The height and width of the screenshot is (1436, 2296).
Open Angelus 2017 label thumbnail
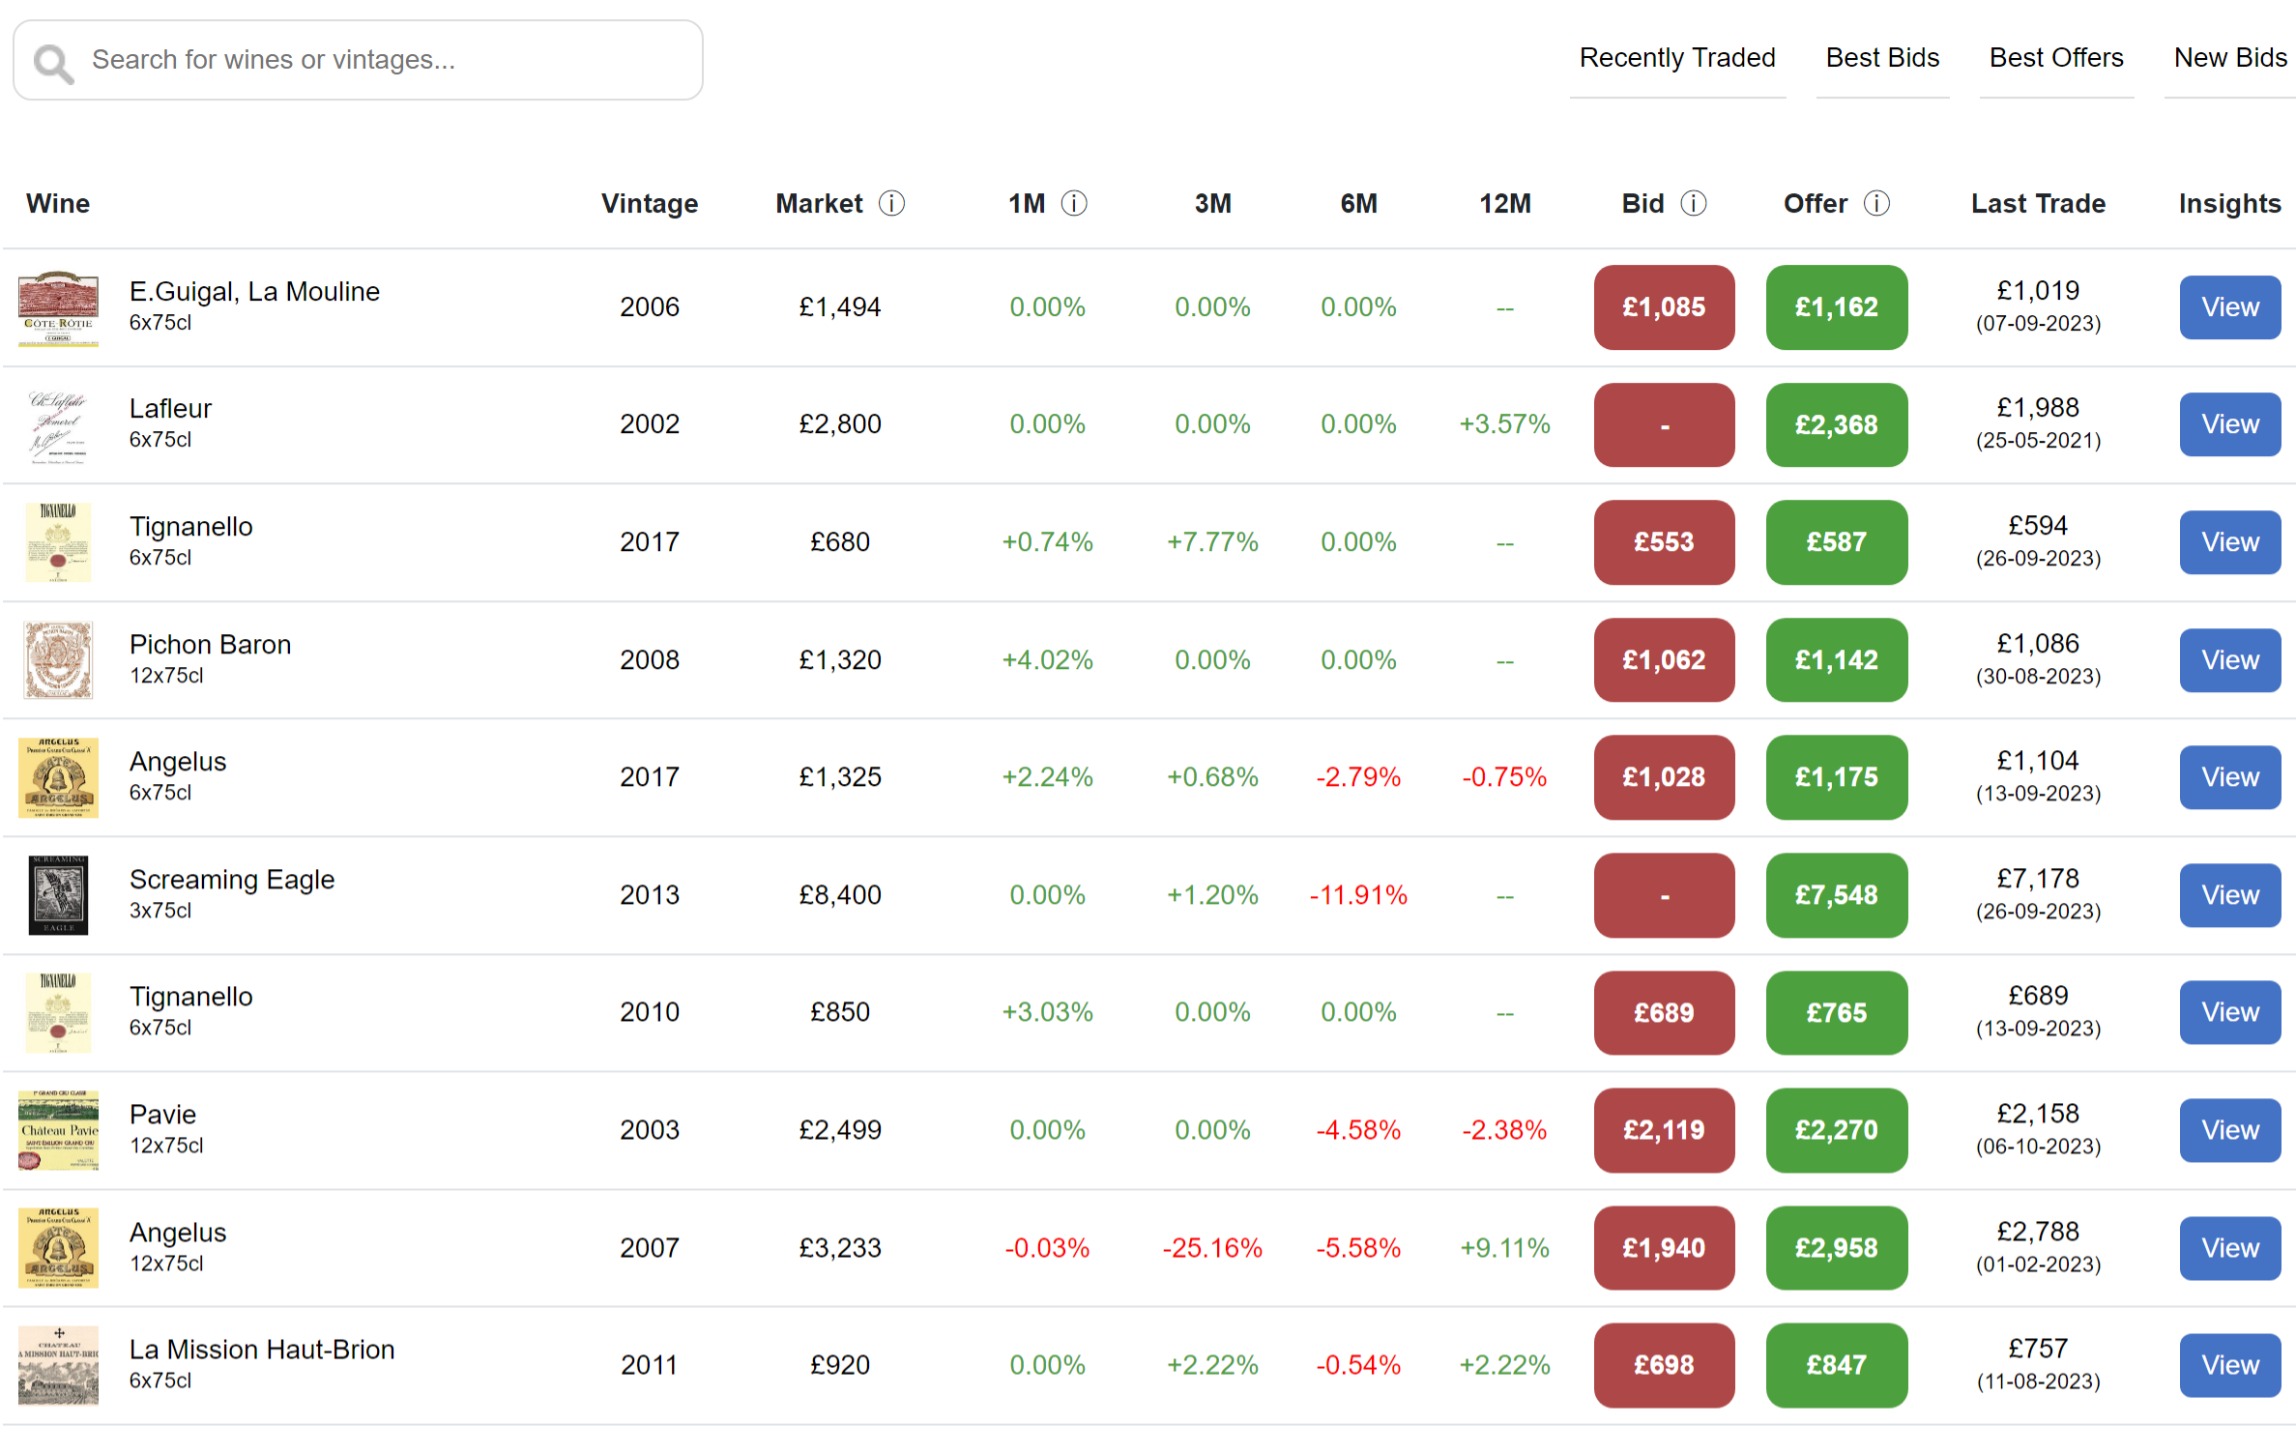(x=58, y=778)
